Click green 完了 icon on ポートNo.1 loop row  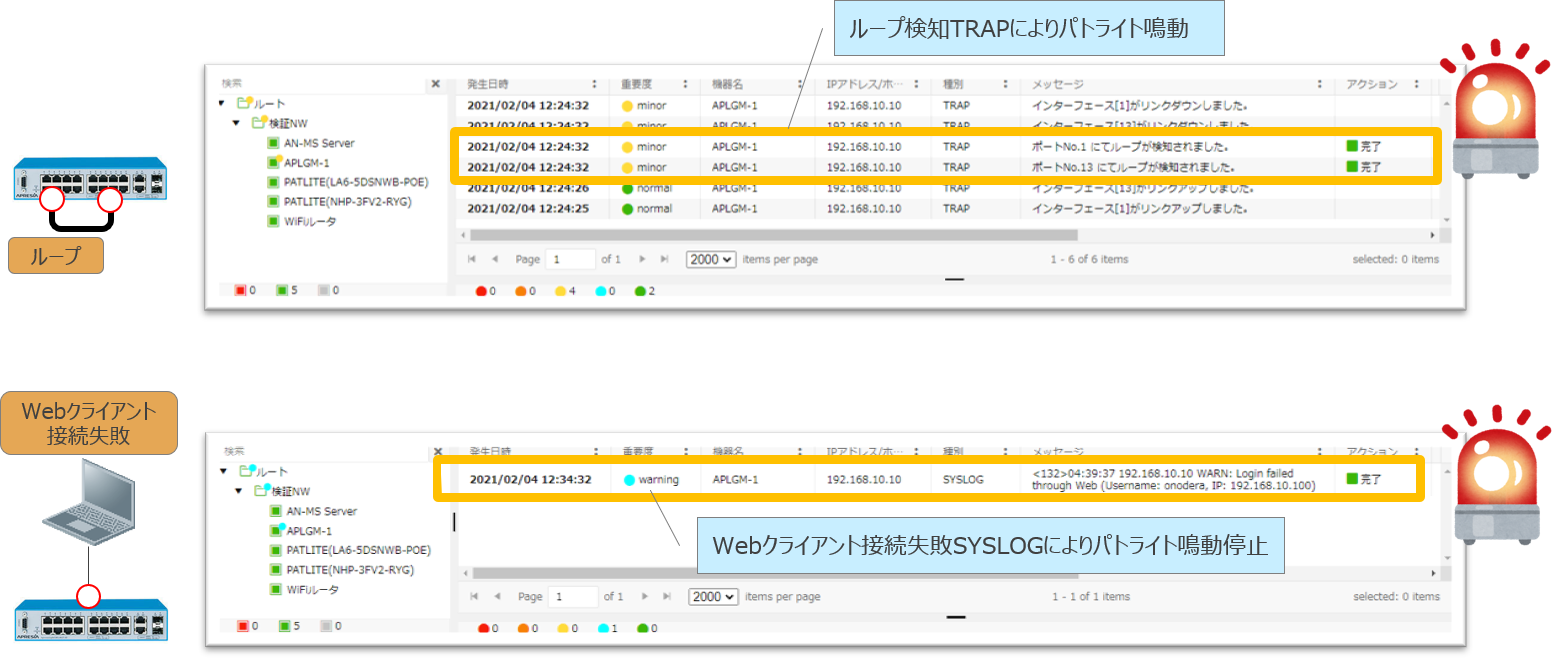click(1352, 146)
